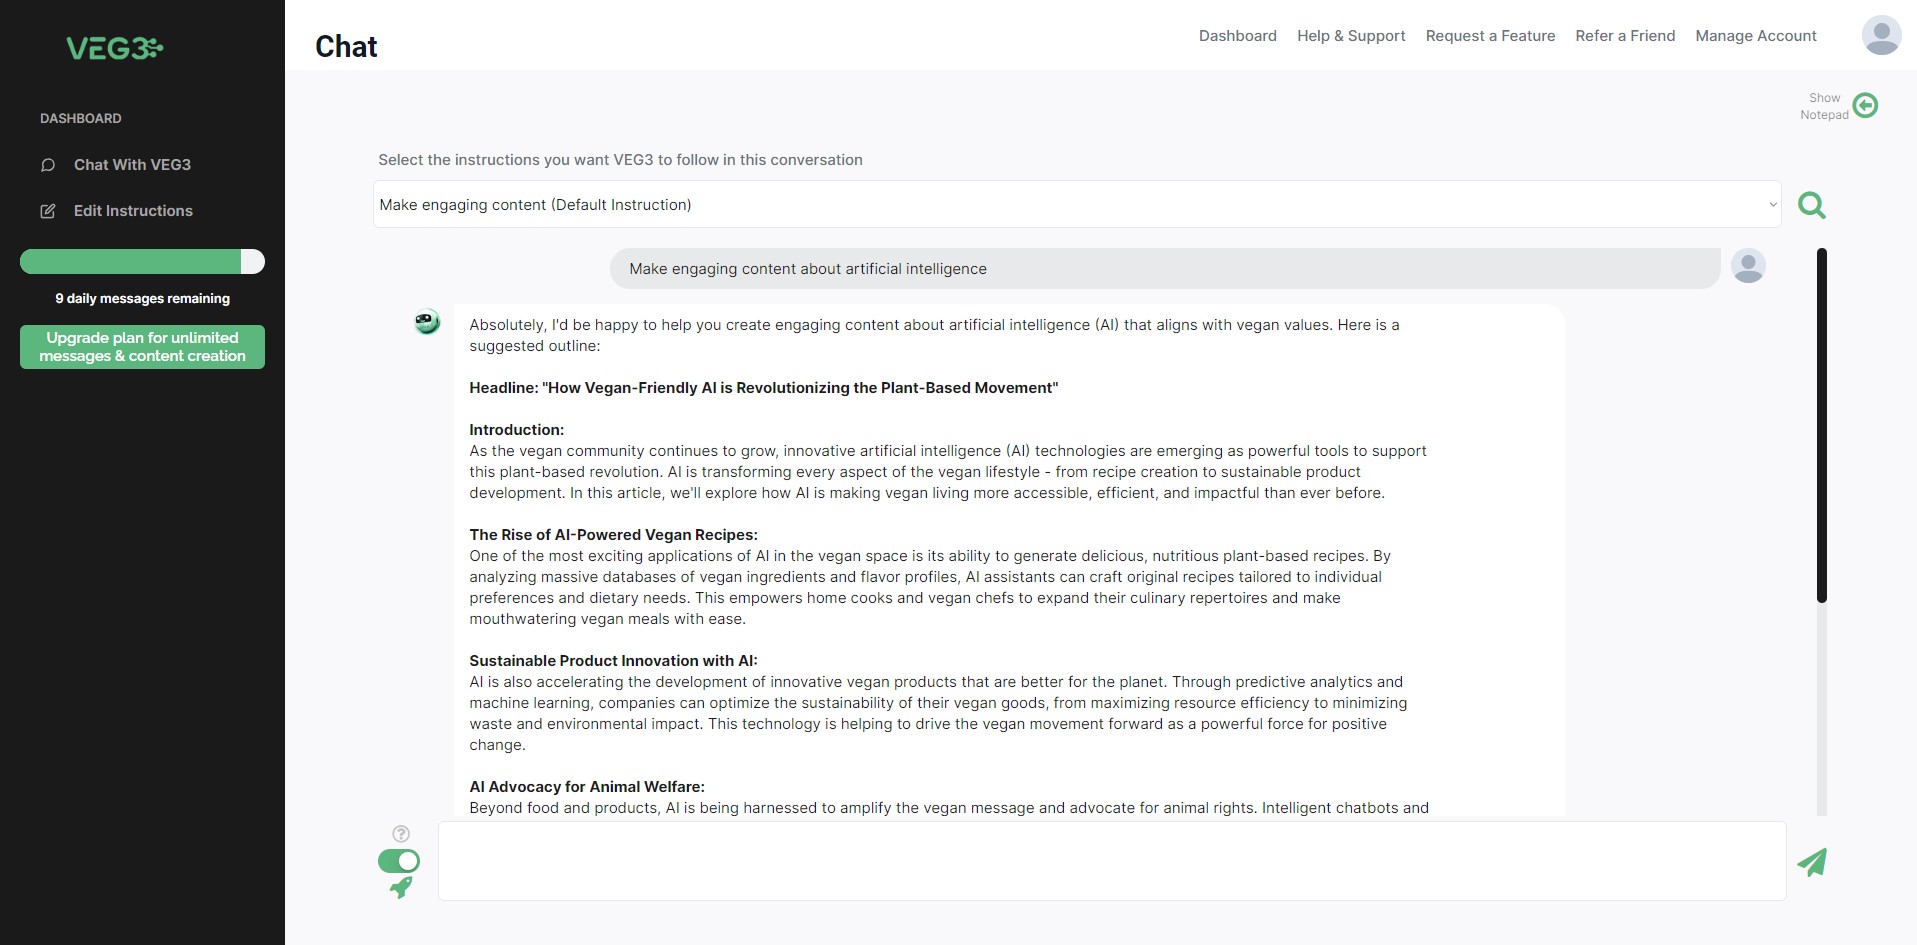Open the instructions dropdown
The height and width of the screenshot is (945, 1917).
[1077, 204]
